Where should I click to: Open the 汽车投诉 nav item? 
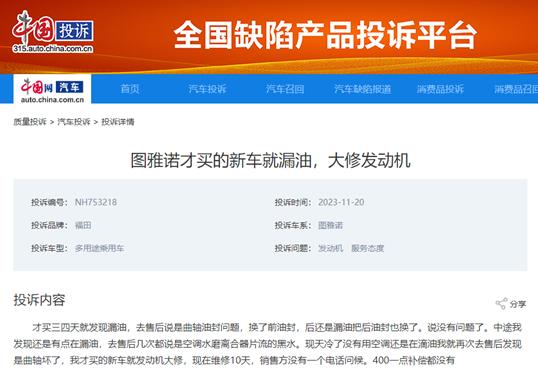point(207,89)
